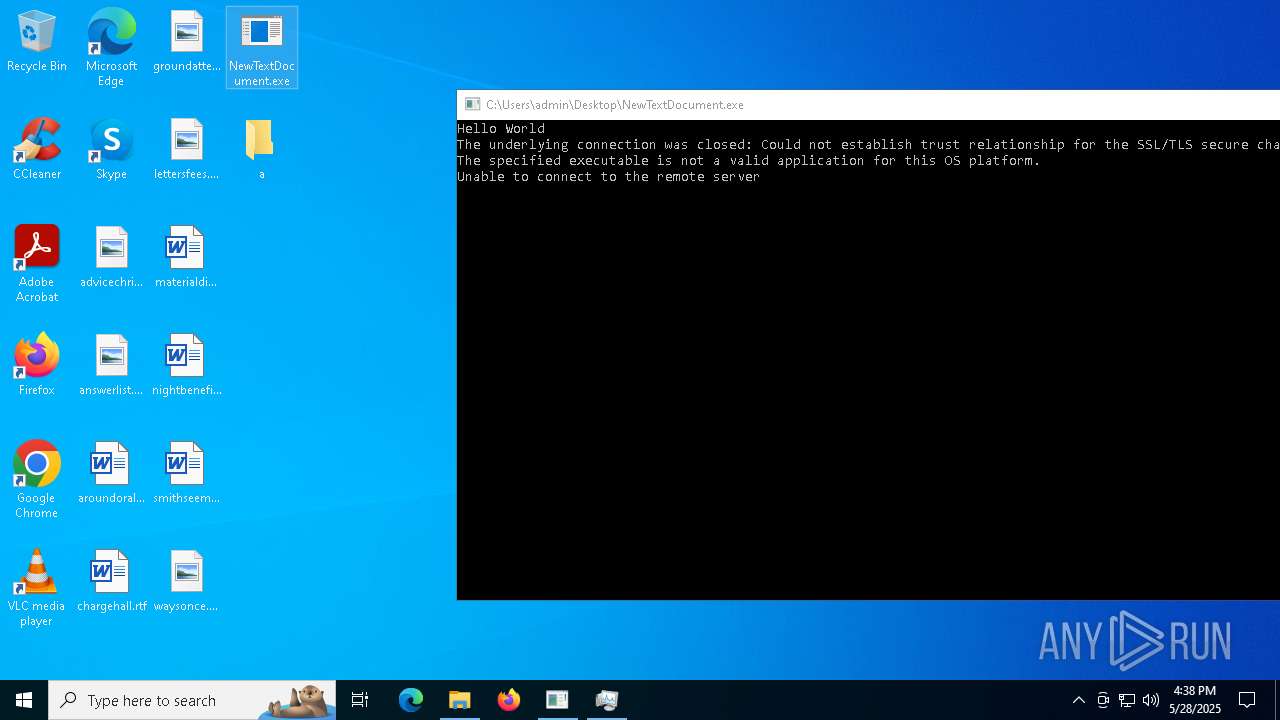1280x720 pixels.
Task: Select the answerlist image file
Action: [111, 365]
